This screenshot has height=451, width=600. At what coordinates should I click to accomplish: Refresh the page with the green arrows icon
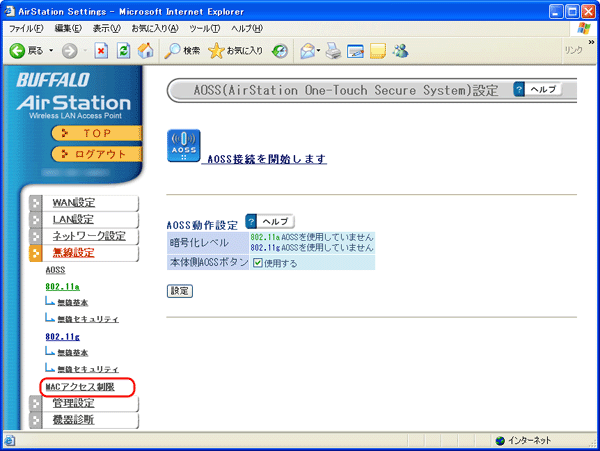pos(123,50)
